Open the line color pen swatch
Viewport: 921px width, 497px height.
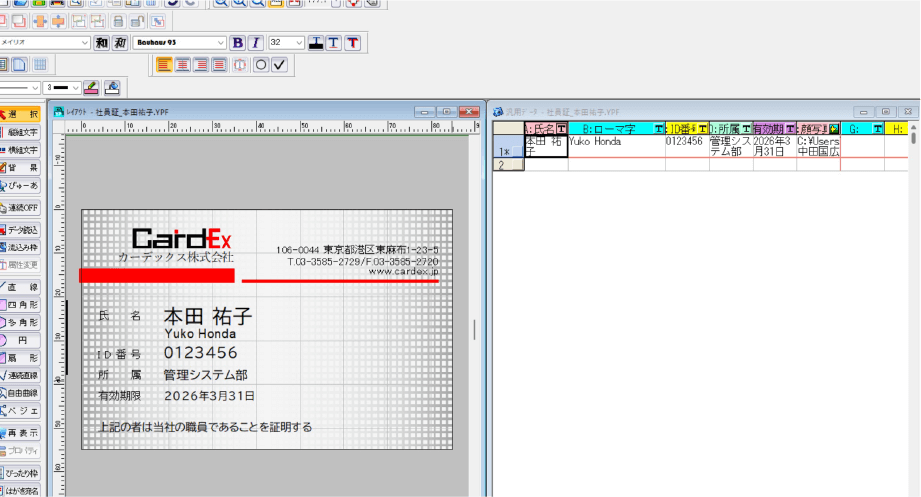coord(91,88)
